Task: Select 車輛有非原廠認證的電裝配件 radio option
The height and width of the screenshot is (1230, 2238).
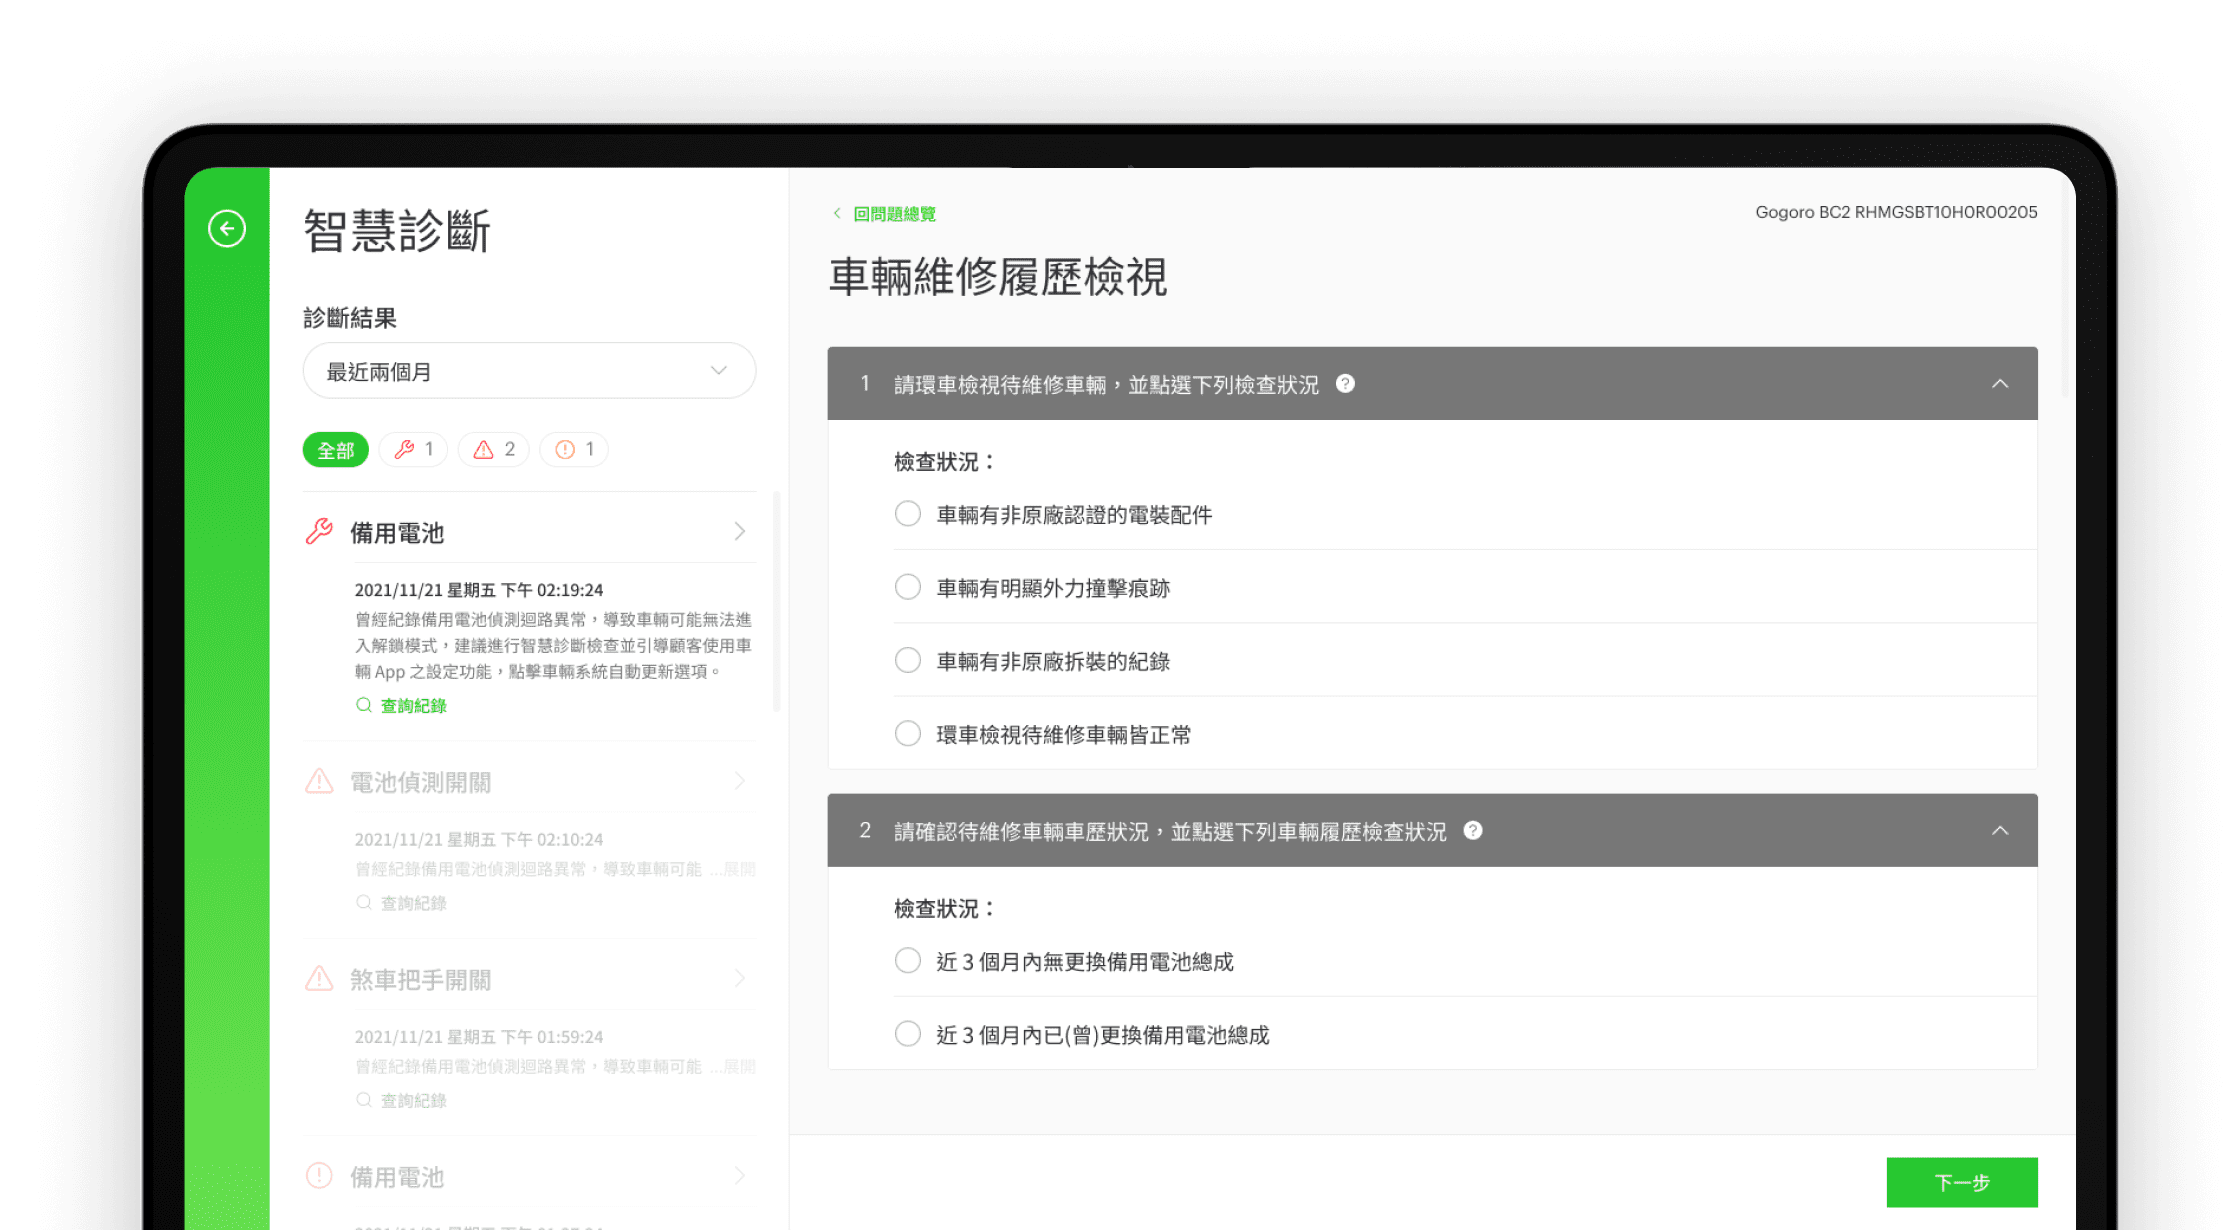Action: (x=907, y=514)
